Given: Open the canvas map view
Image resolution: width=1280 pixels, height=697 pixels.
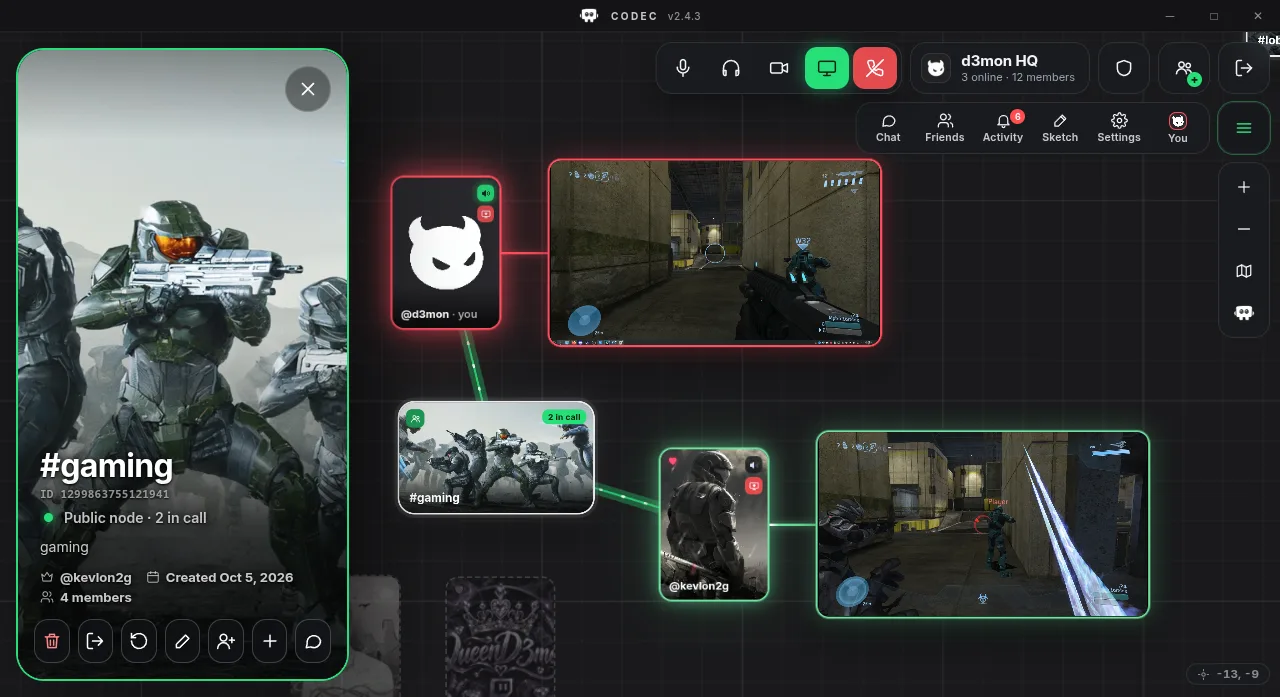Looking at the screenshot, I should tap(1244, 271).
